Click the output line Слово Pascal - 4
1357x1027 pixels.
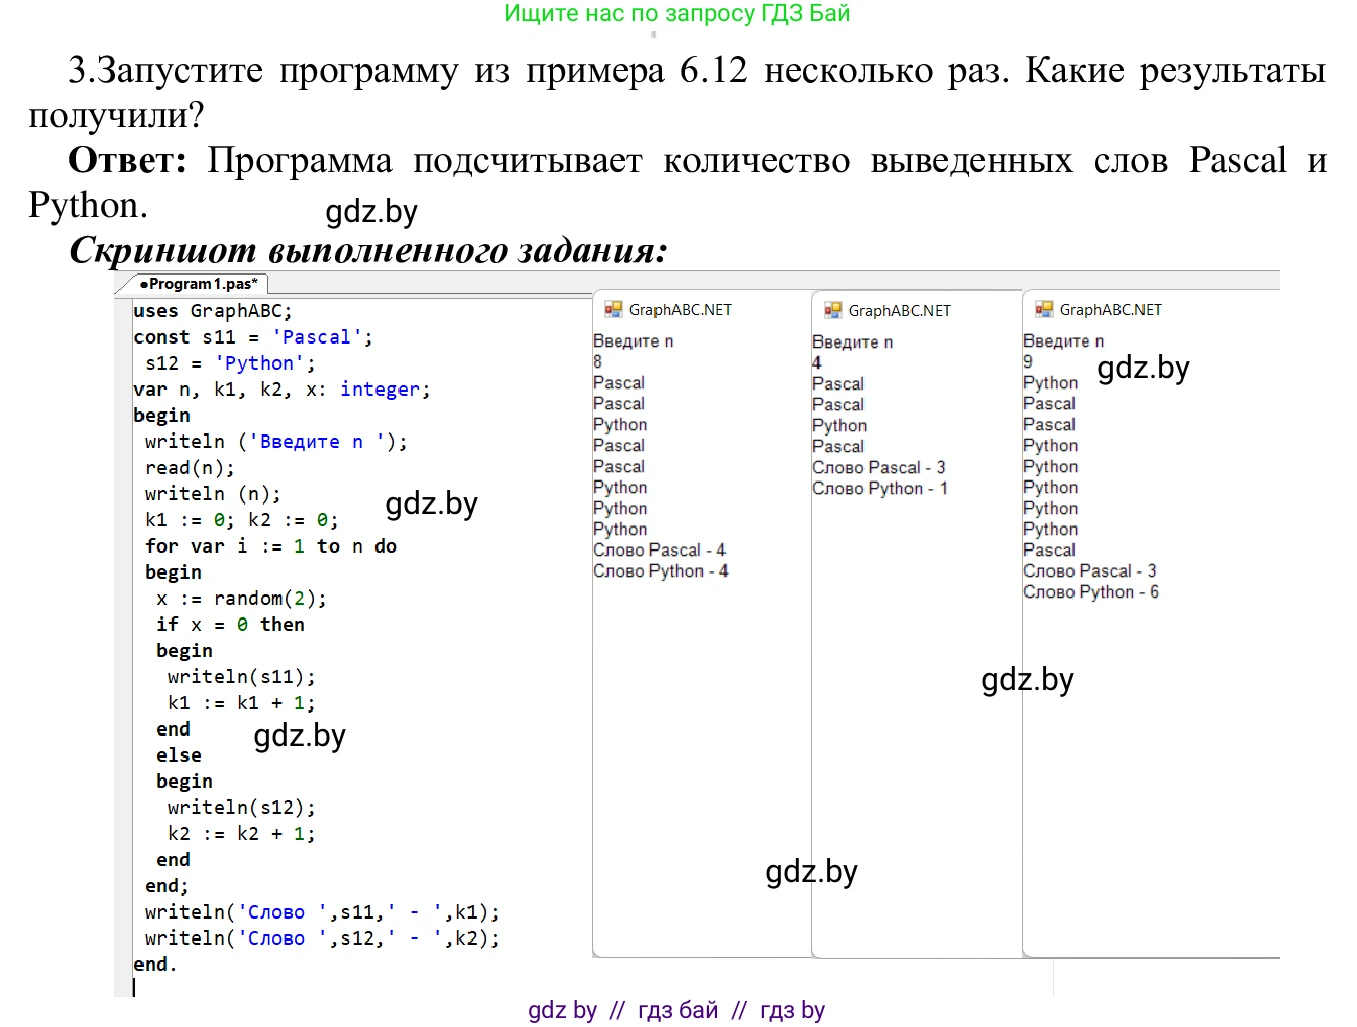click(x=659, y=550)
